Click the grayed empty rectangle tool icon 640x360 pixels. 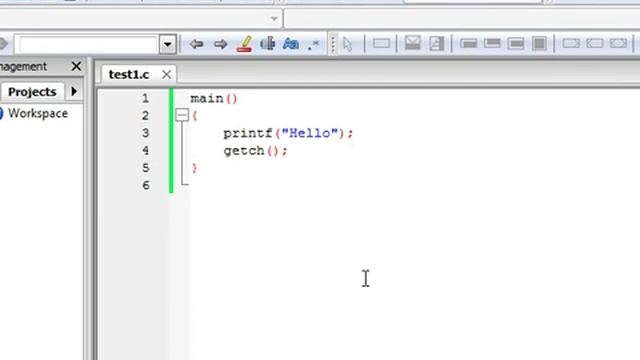(381, 44)
